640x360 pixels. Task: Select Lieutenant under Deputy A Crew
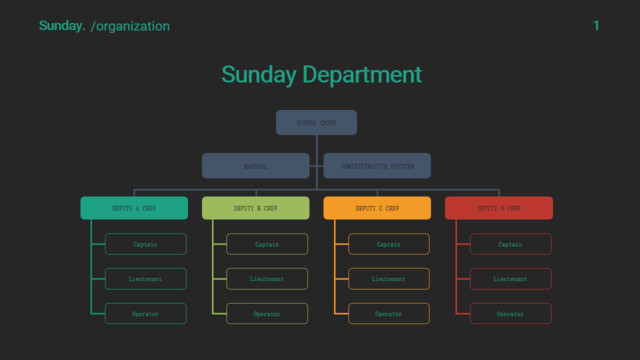coord(146,279)
